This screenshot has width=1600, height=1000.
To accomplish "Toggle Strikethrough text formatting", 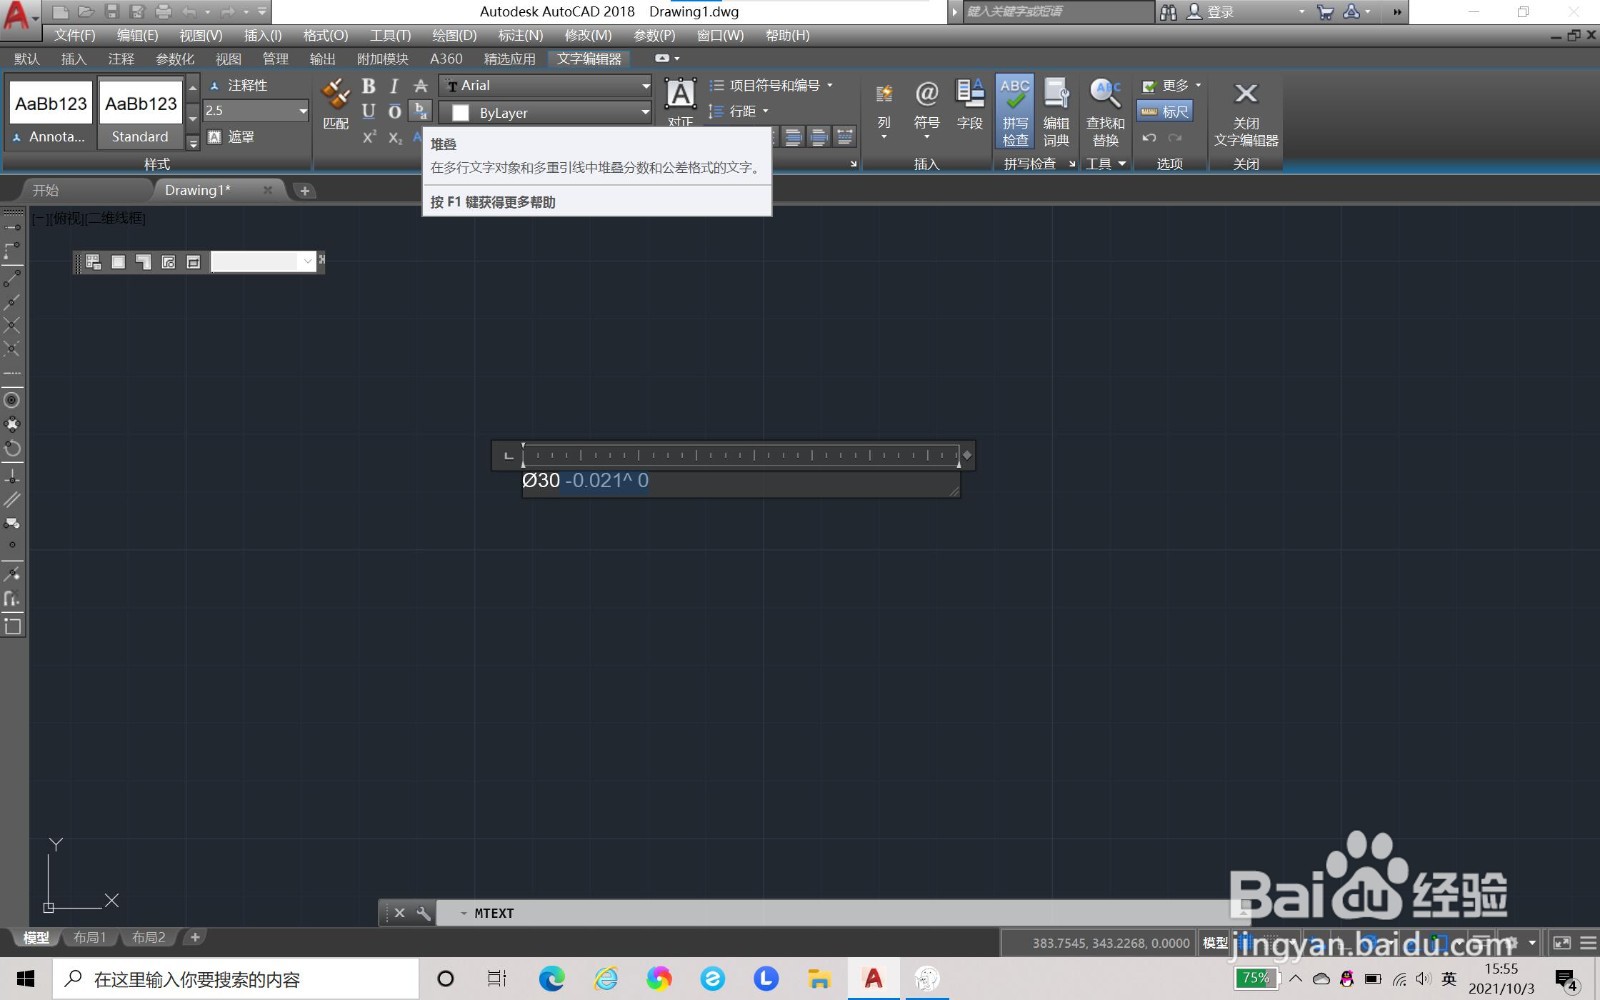I will 421,86.
